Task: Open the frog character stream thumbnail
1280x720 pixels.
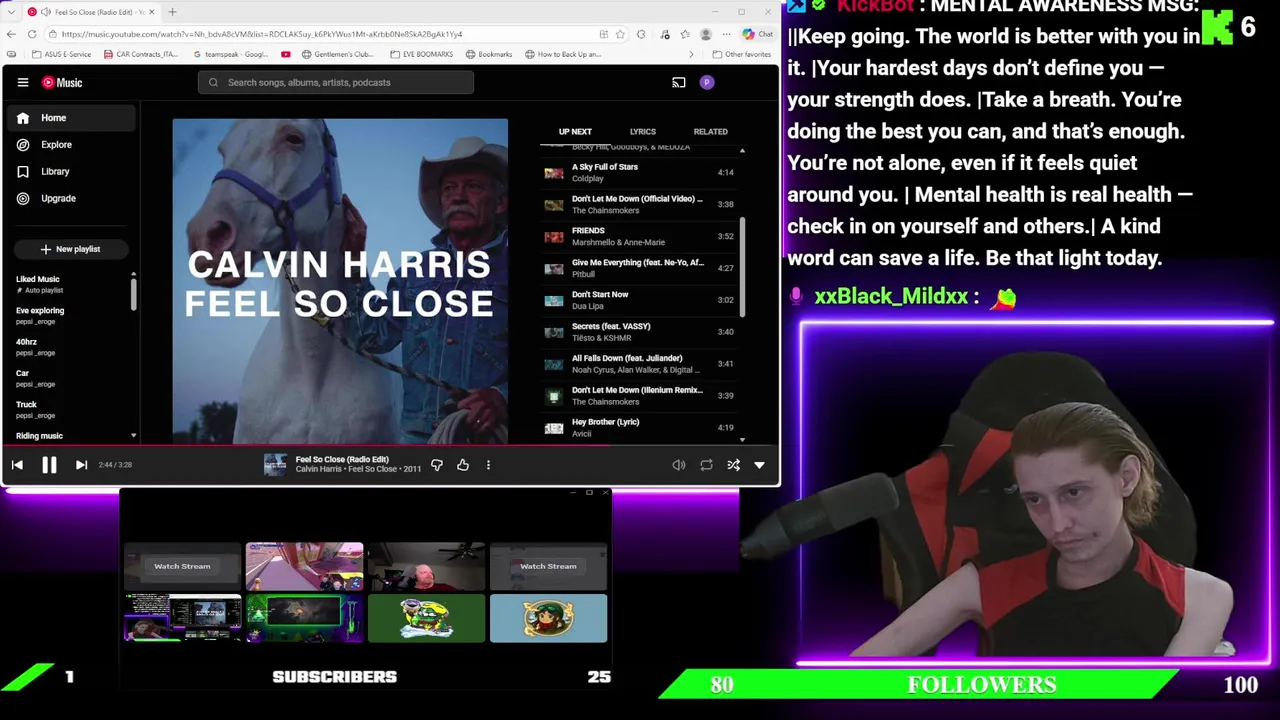Action: 426,618
